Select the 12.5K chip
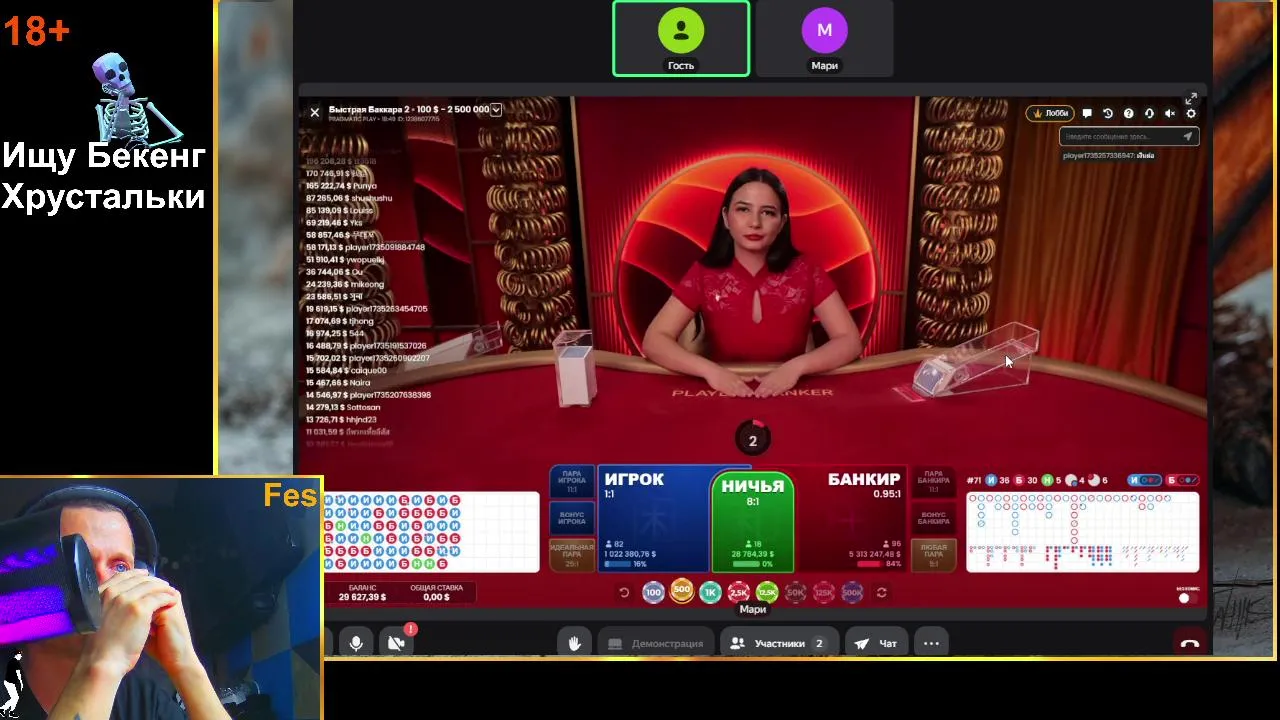 (767, 592)
